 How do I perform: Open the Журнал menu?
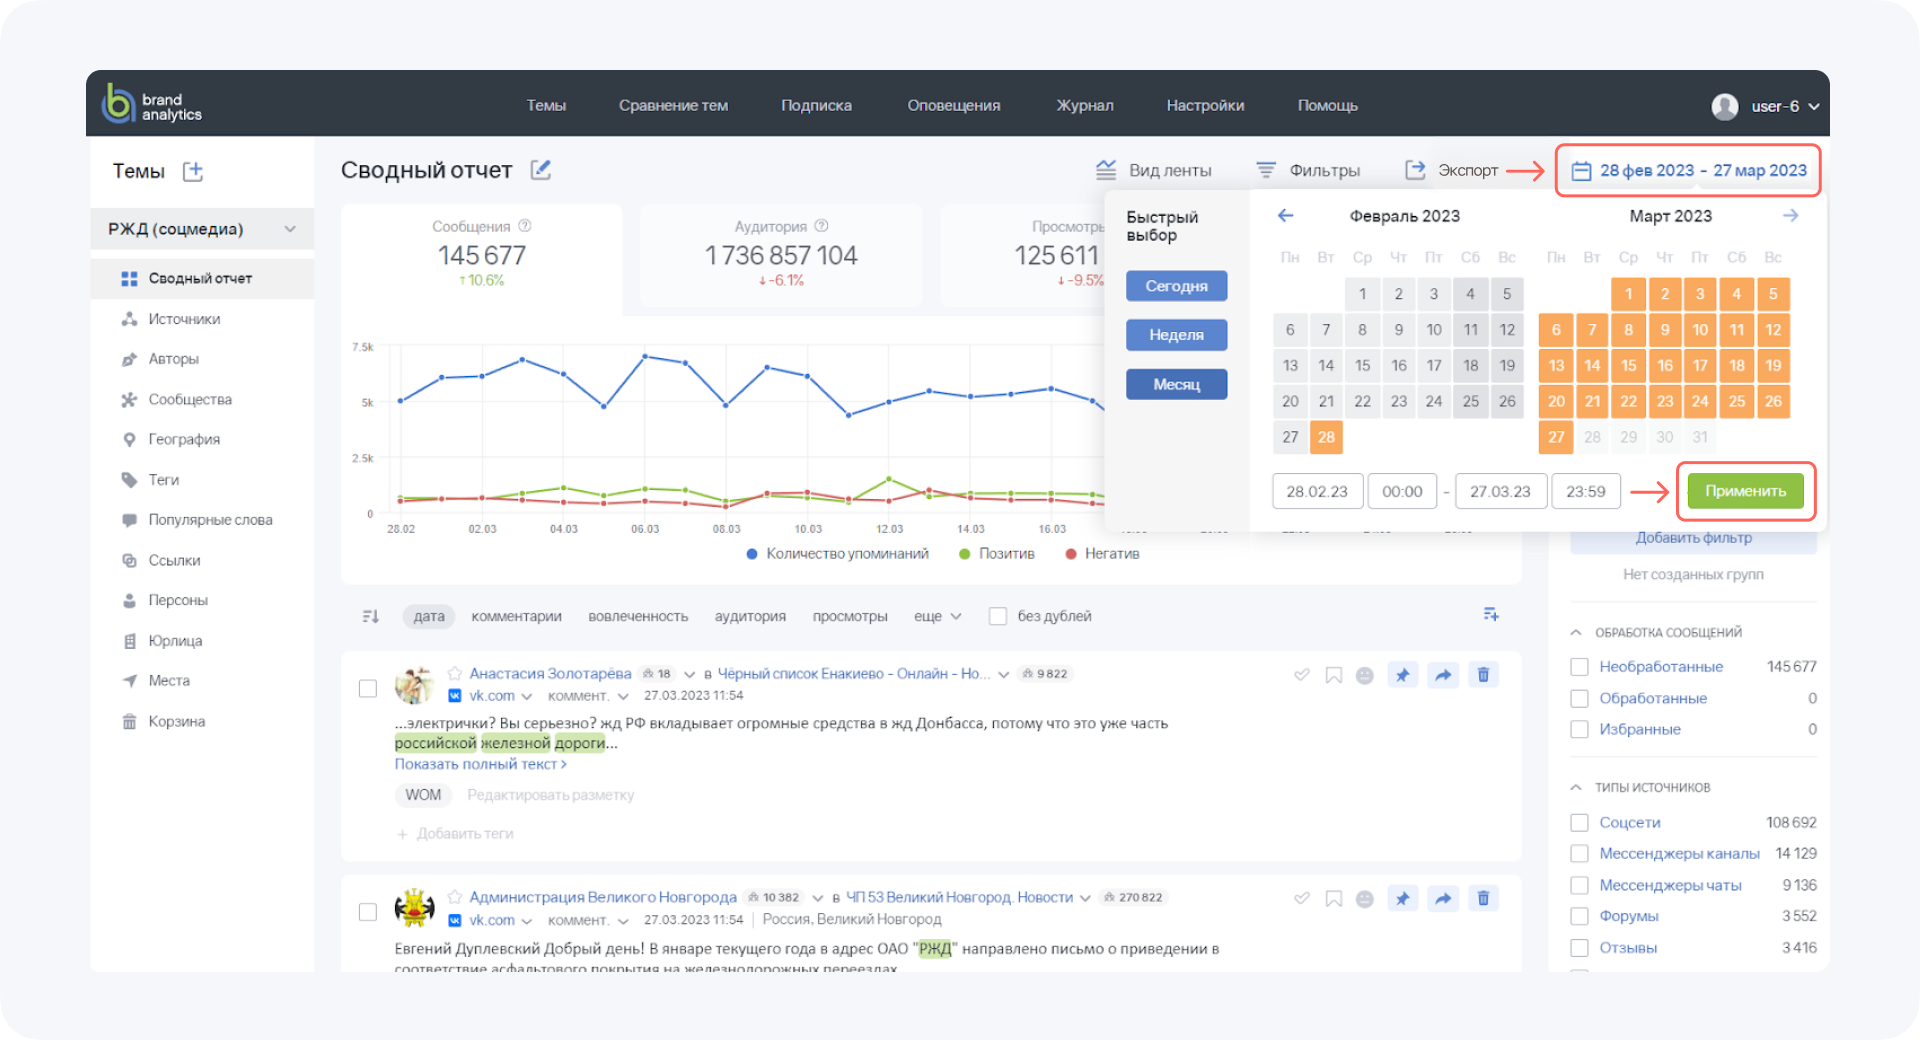pyautogui.click(x=1085, y=105)
